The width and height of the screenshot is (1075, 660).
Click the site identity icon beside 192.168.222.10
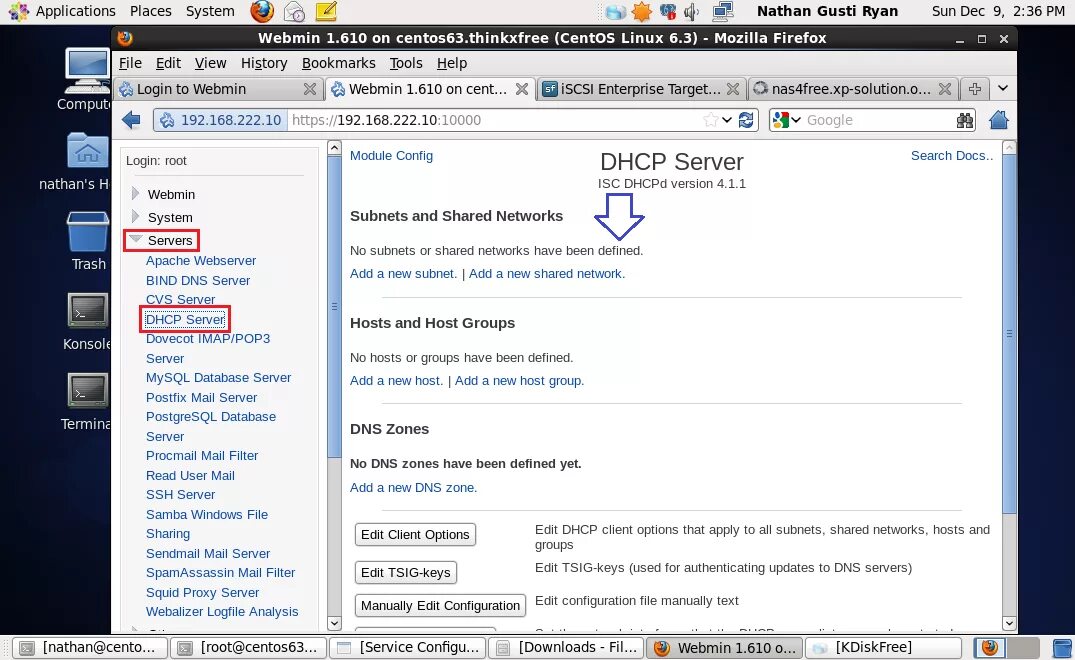[167, 120]
